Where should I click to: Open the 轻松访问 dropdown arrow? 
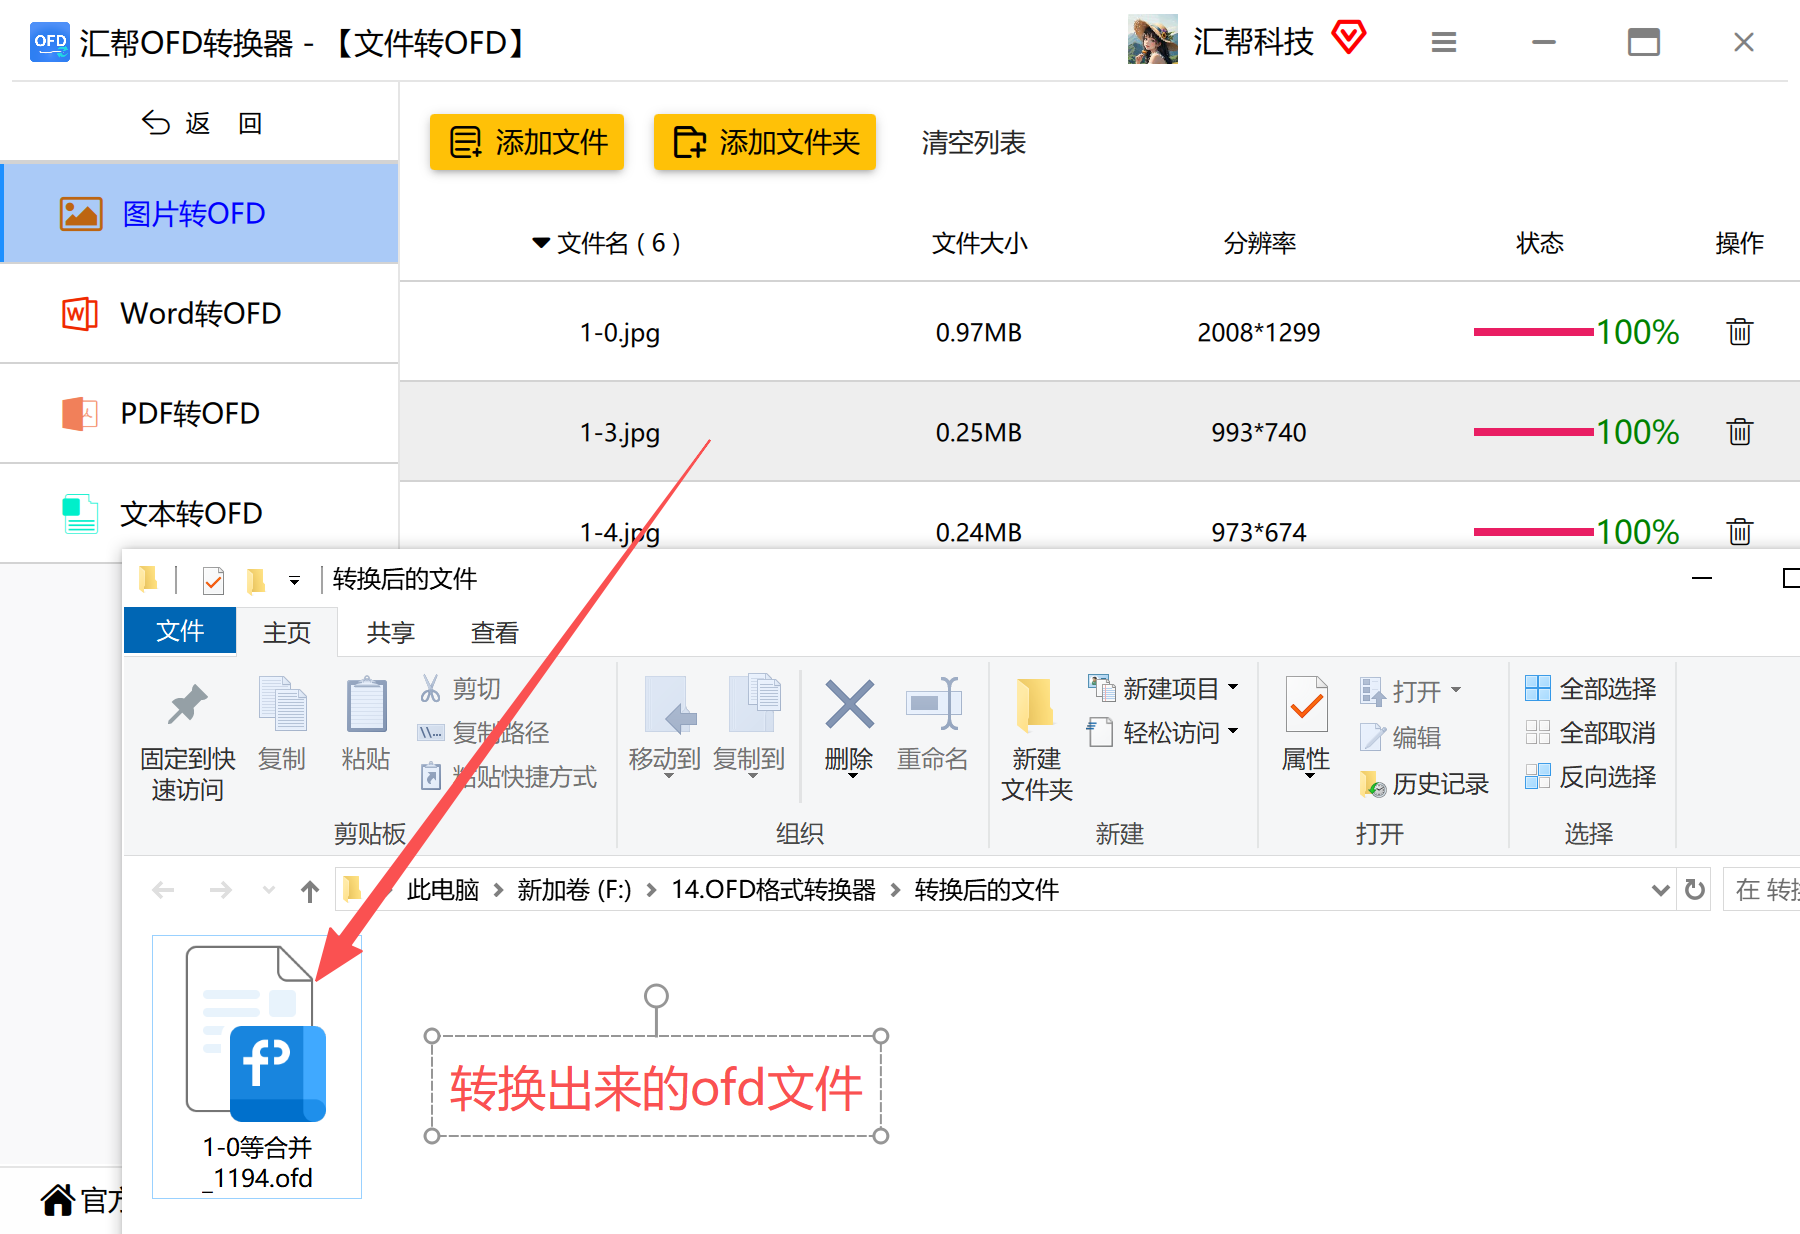(x=1233, y=732)
